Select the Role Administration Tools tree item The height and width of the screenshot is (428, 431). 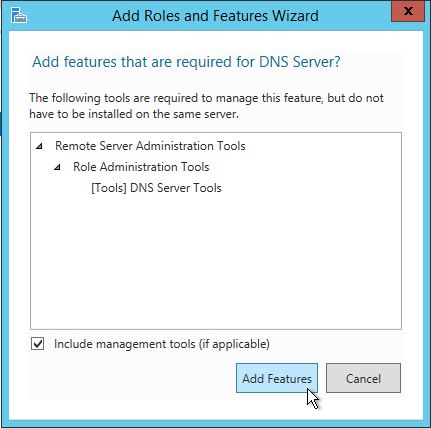point(141,167)
